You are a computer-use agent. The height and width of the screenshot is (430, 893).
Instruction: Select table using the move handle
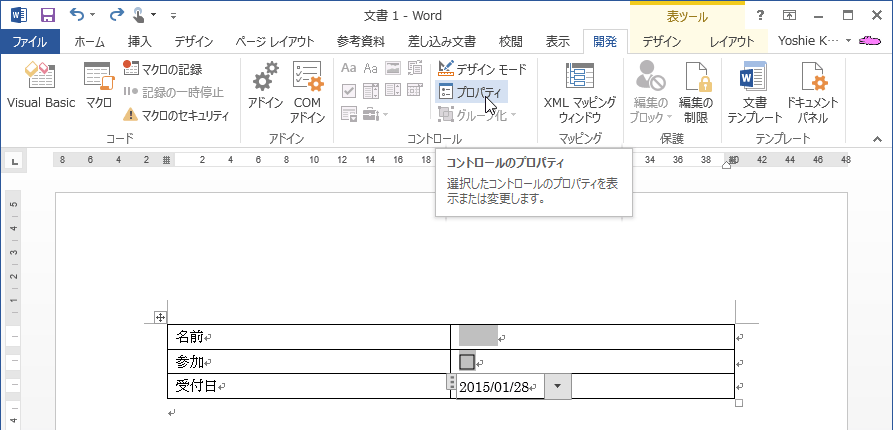coord(160,317)
